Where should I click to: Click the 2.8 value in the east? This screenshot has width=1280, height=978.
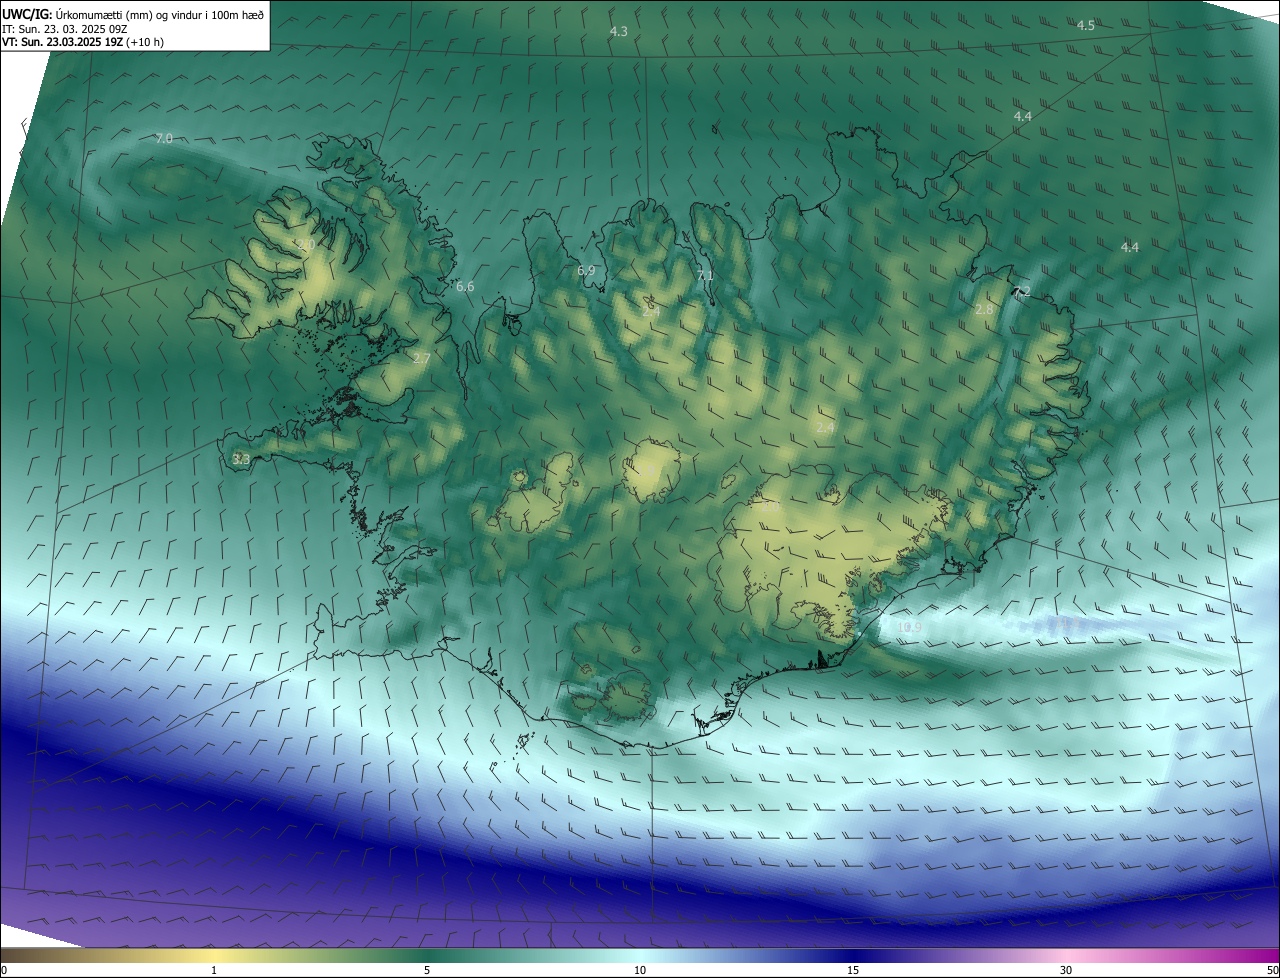tap(985, 310)
